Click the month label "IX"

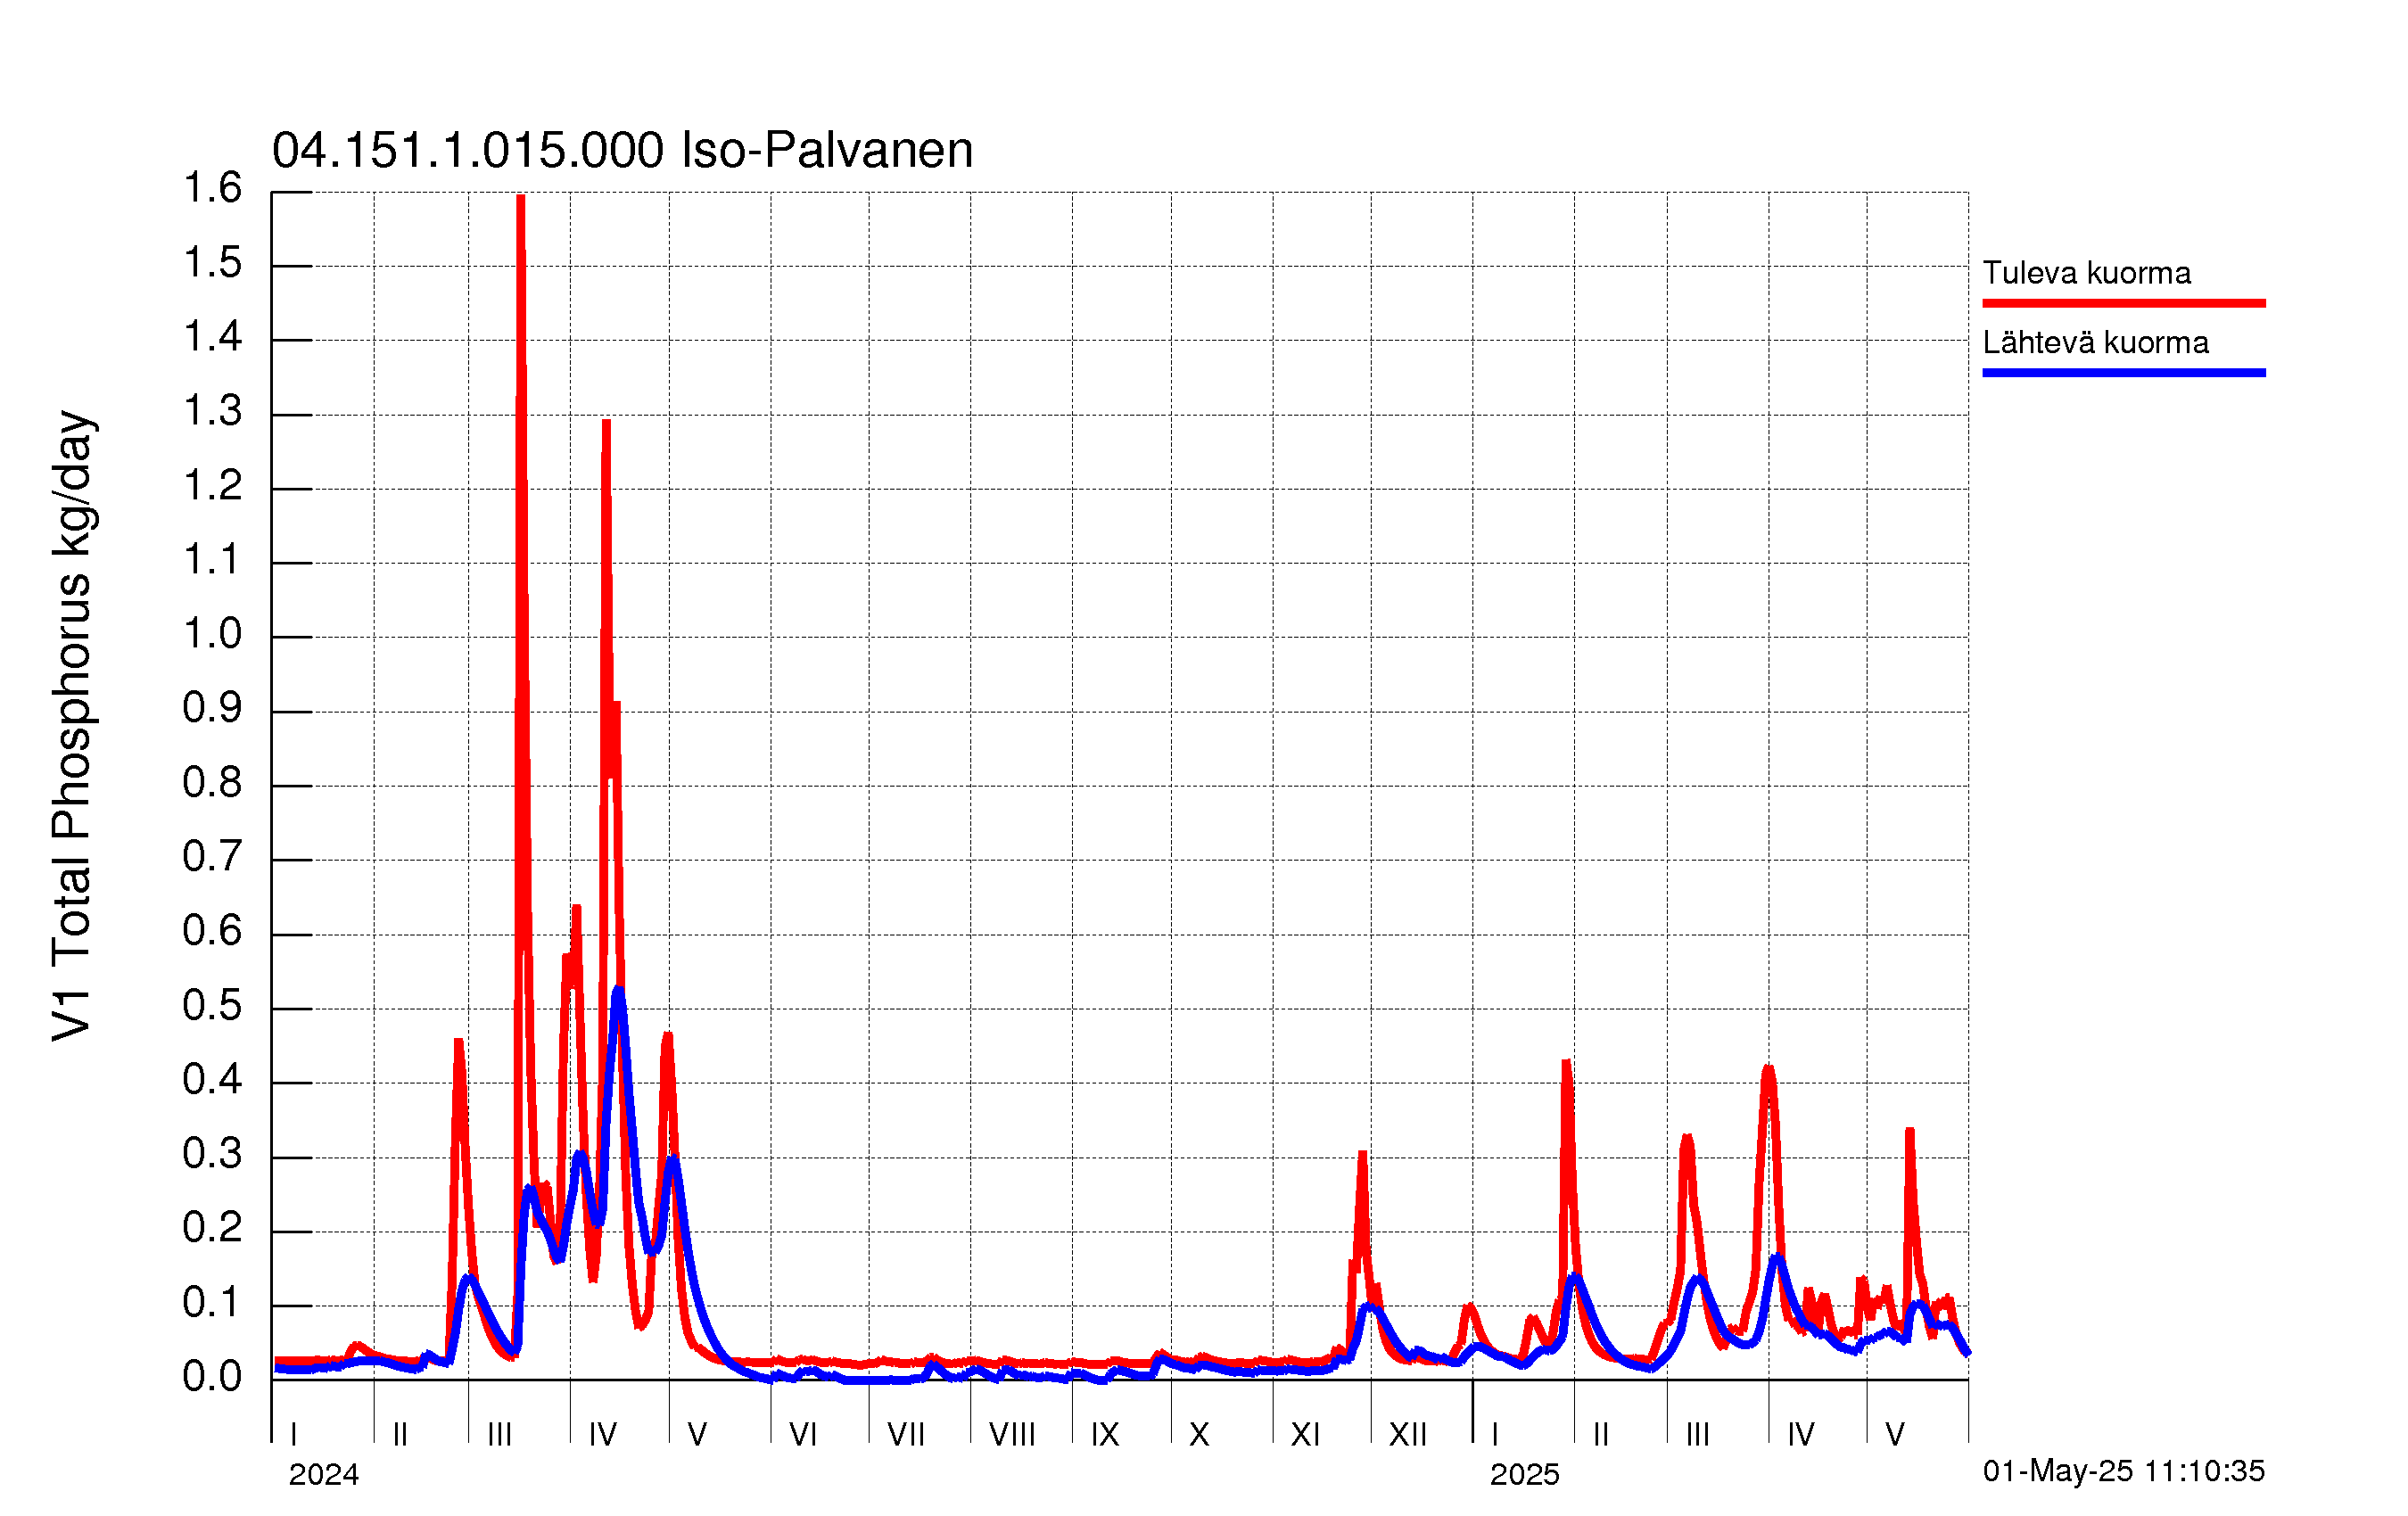pos(1105,1435)
